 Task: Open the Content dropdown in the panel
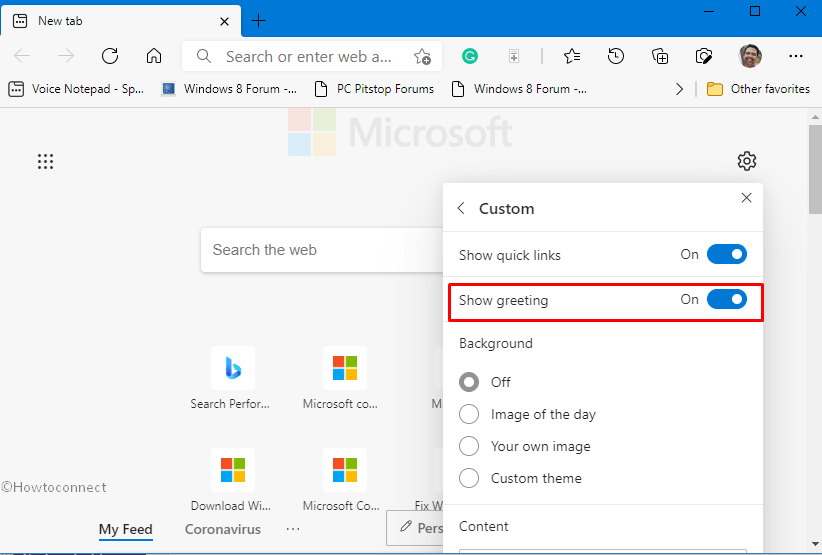(603, 551)
